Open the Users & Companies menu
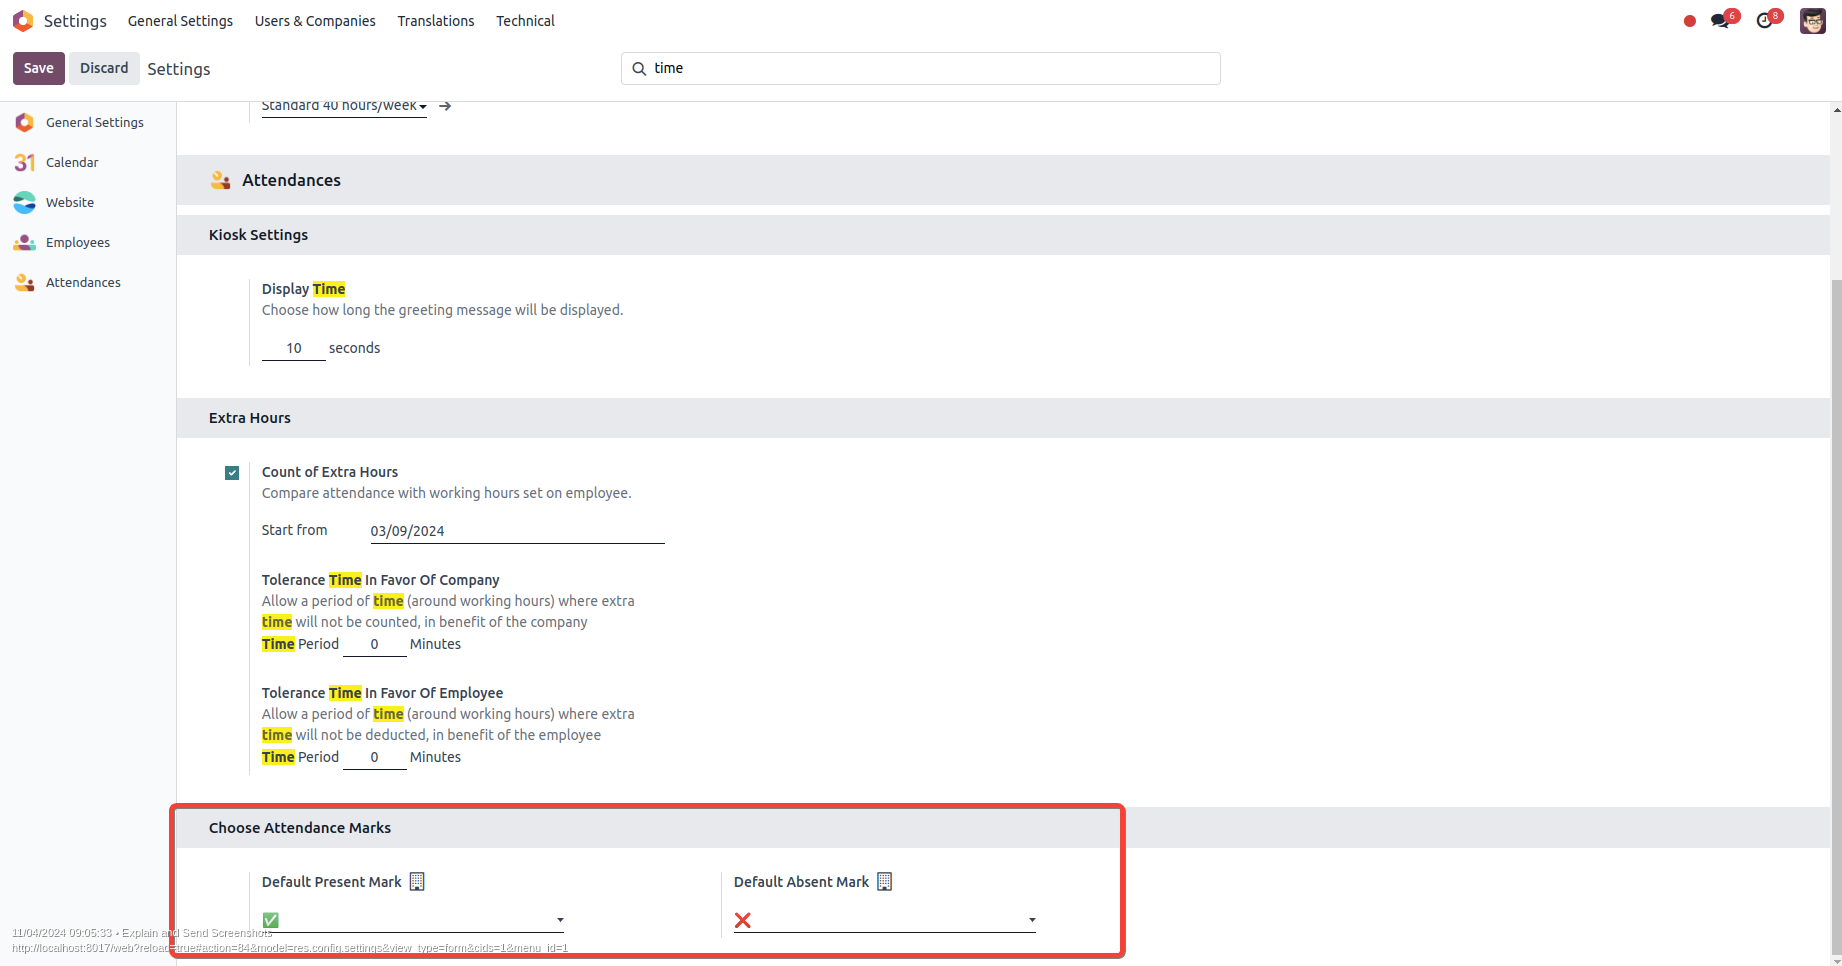This screenshot has height=966, width=1842. [x=315, y=21]
